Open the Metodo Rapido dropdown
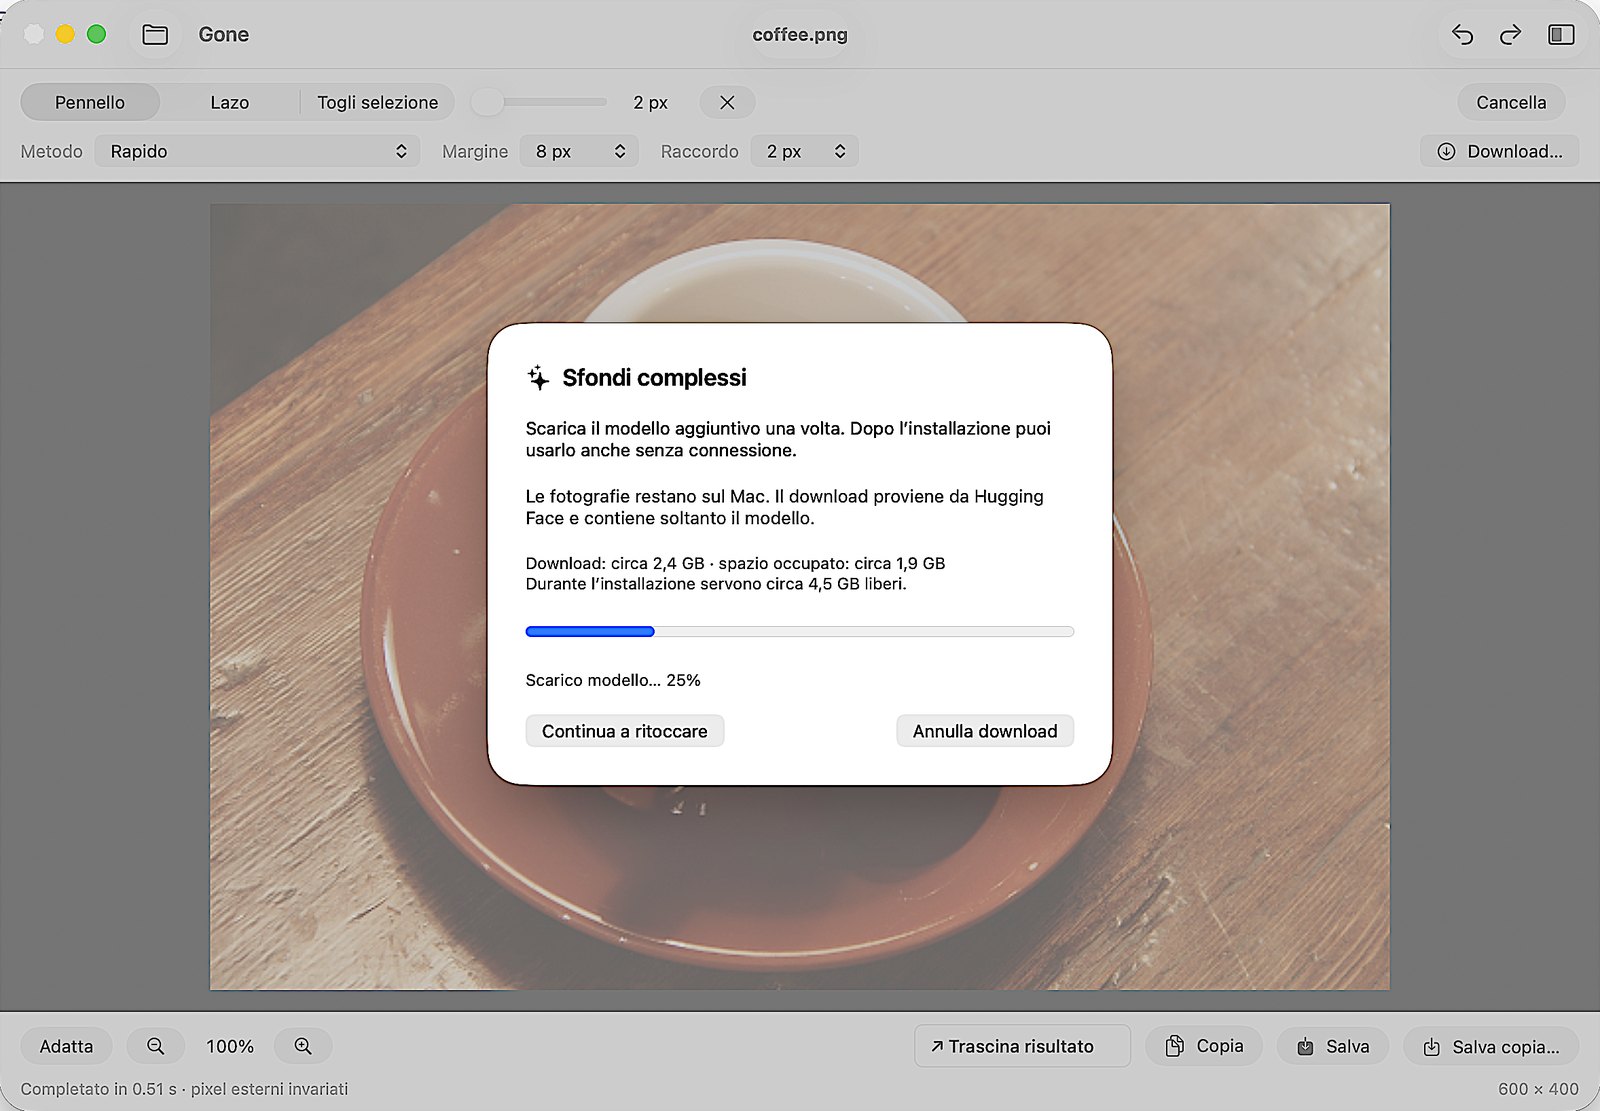The image size is (1600, 1111). point(258,151)
